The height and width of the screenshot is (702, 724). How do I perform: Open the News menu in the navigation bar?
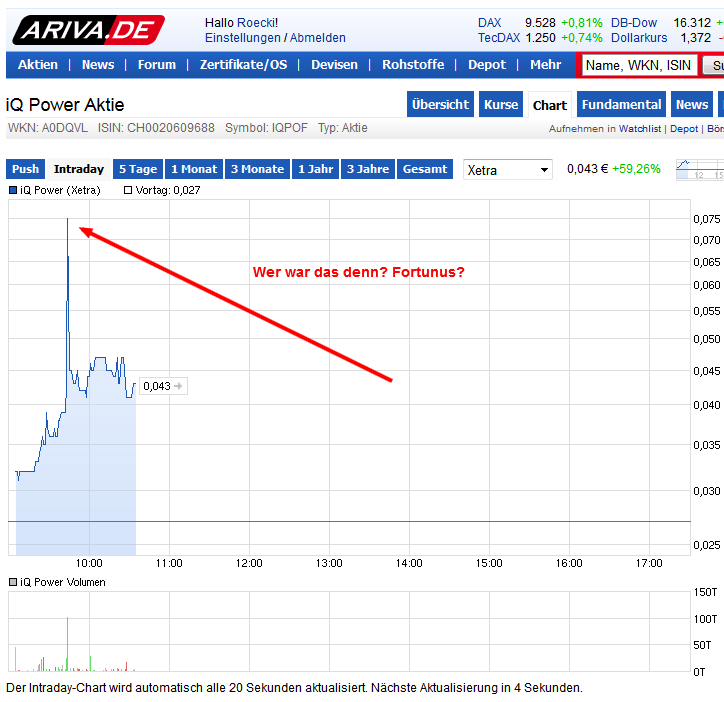pos(98,65)
